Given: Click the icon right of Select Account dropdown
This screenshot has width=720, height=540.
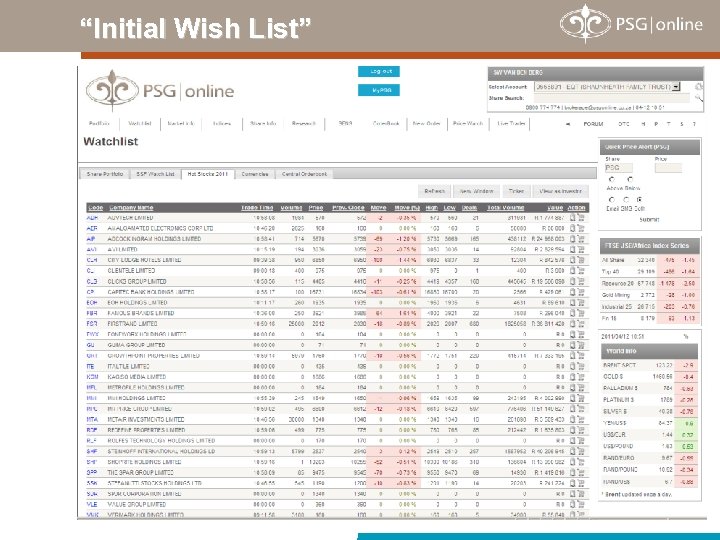Looking at the screenshot, I should coord(698,86).
